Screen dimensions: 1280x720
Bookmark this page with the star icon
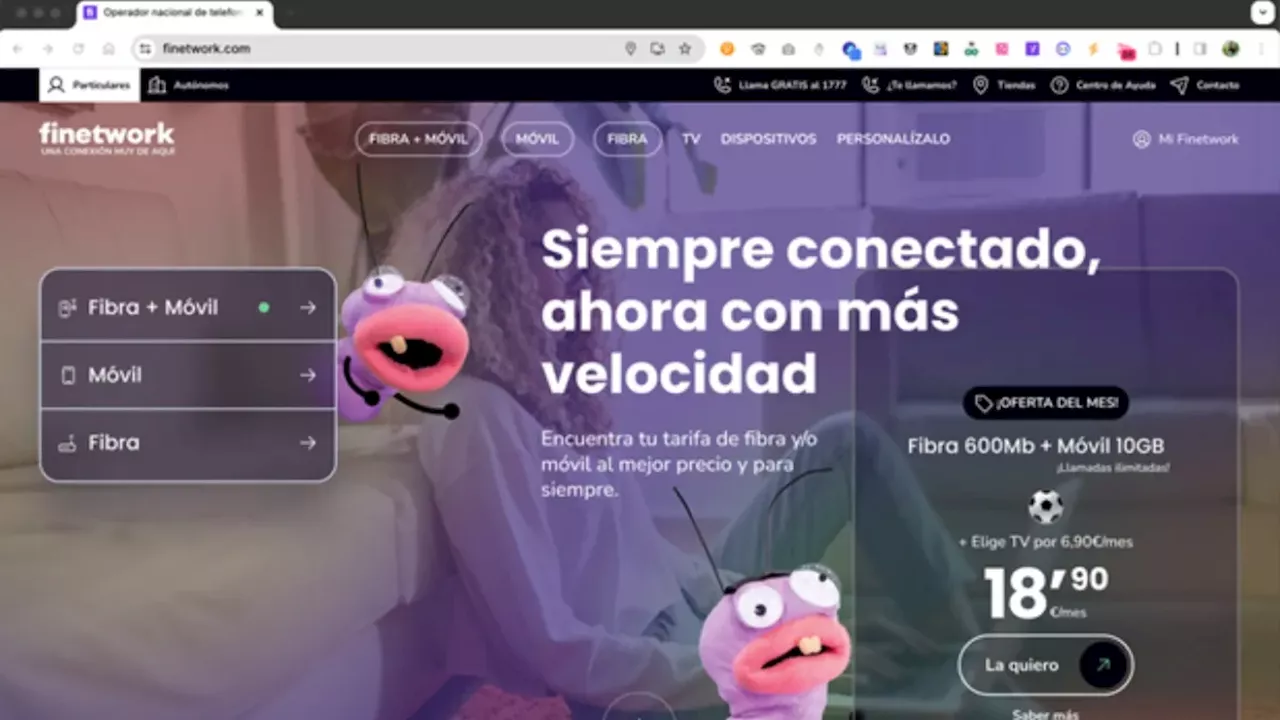click(685, 48)
